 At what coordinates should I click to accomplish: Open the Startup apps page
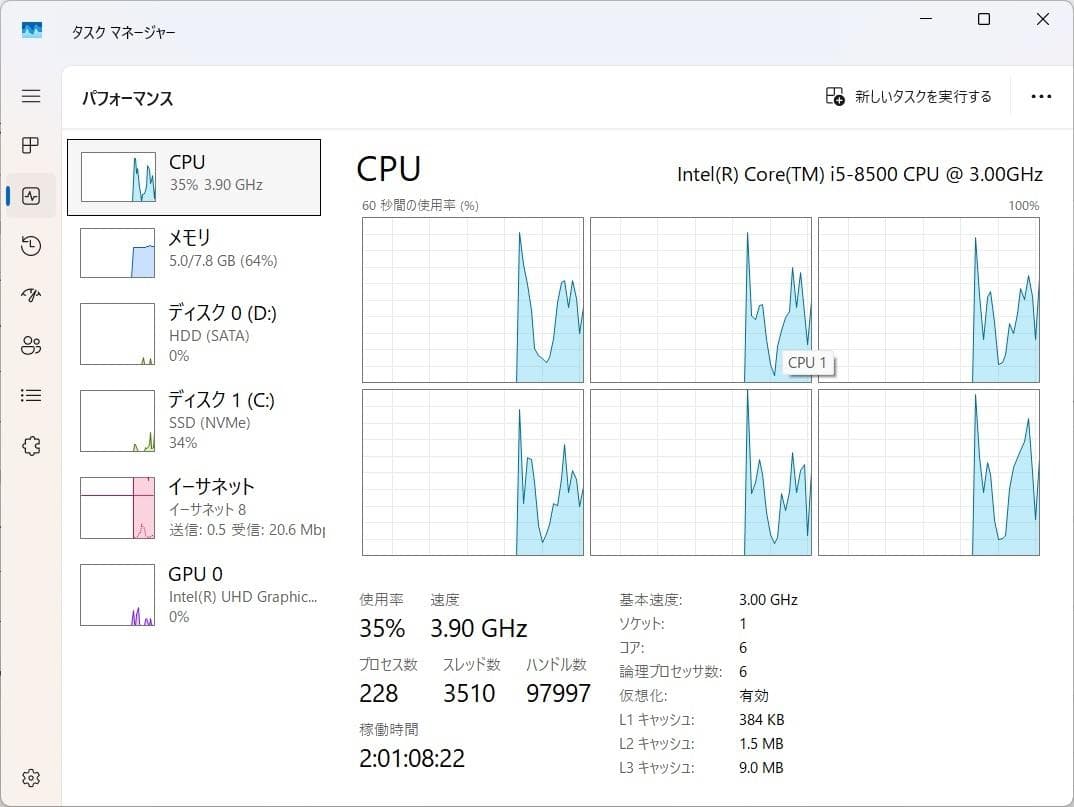point(30,295)
